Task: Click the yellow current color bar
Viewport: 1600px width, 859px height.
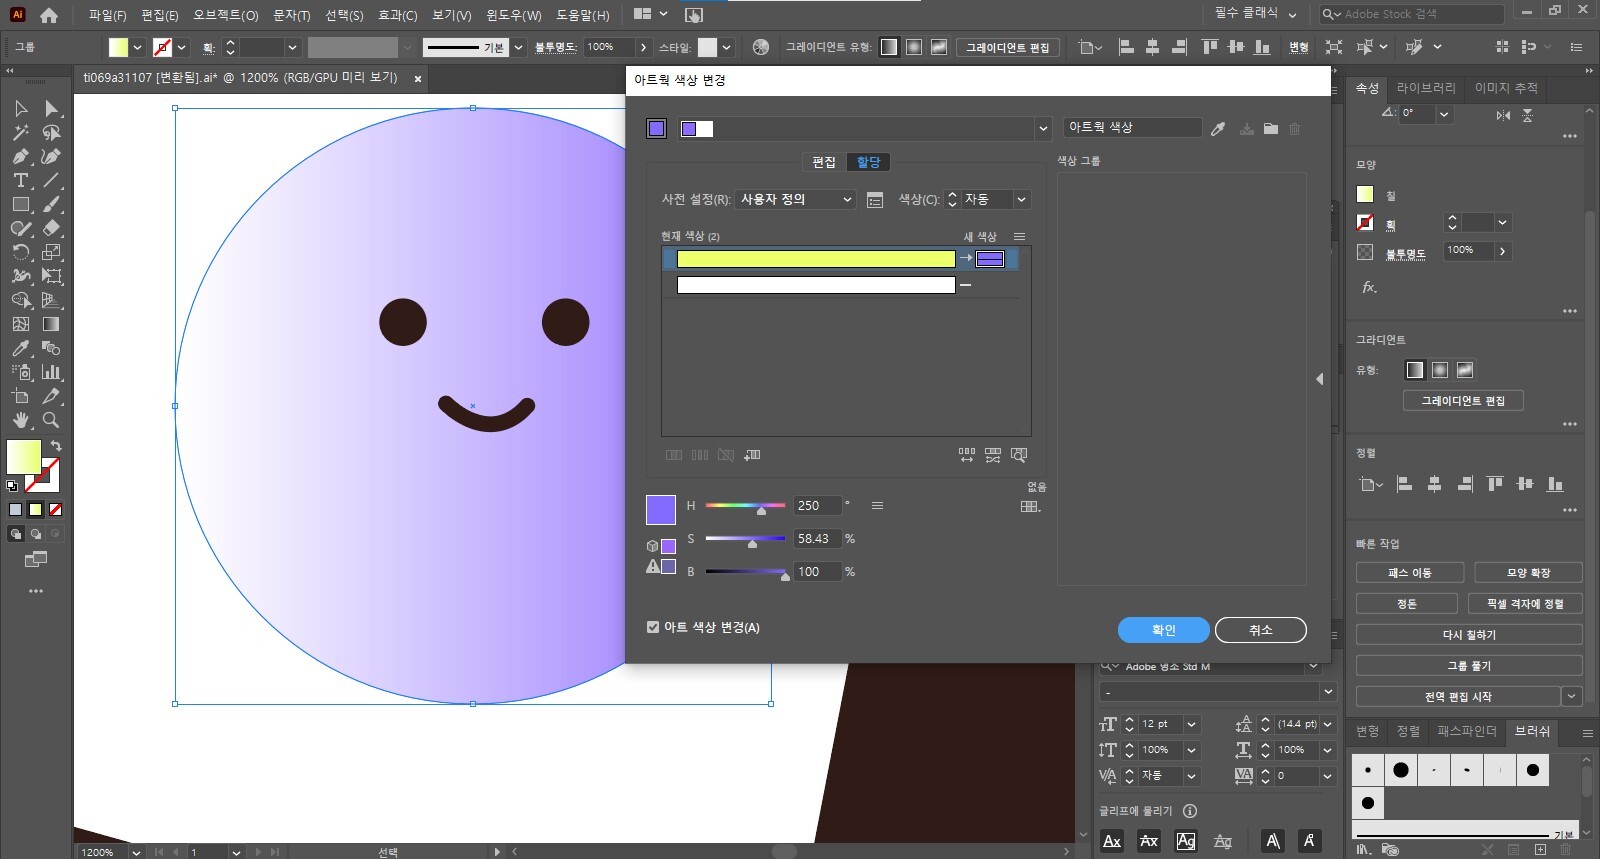Action: [815, 259]
